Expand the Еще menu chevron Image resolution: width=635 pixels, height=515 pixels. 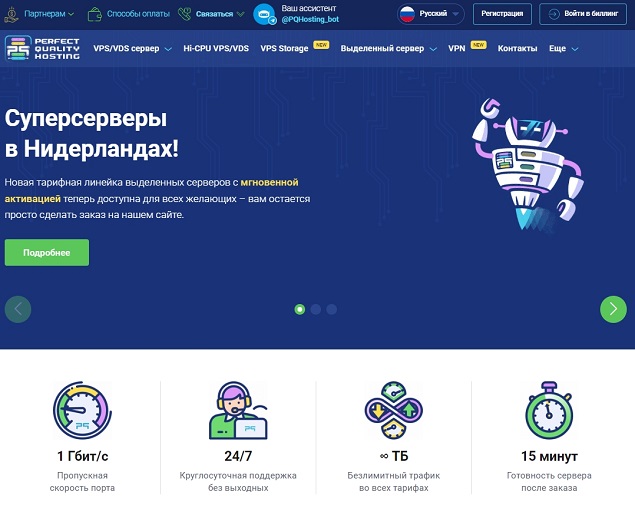point(575,49)
